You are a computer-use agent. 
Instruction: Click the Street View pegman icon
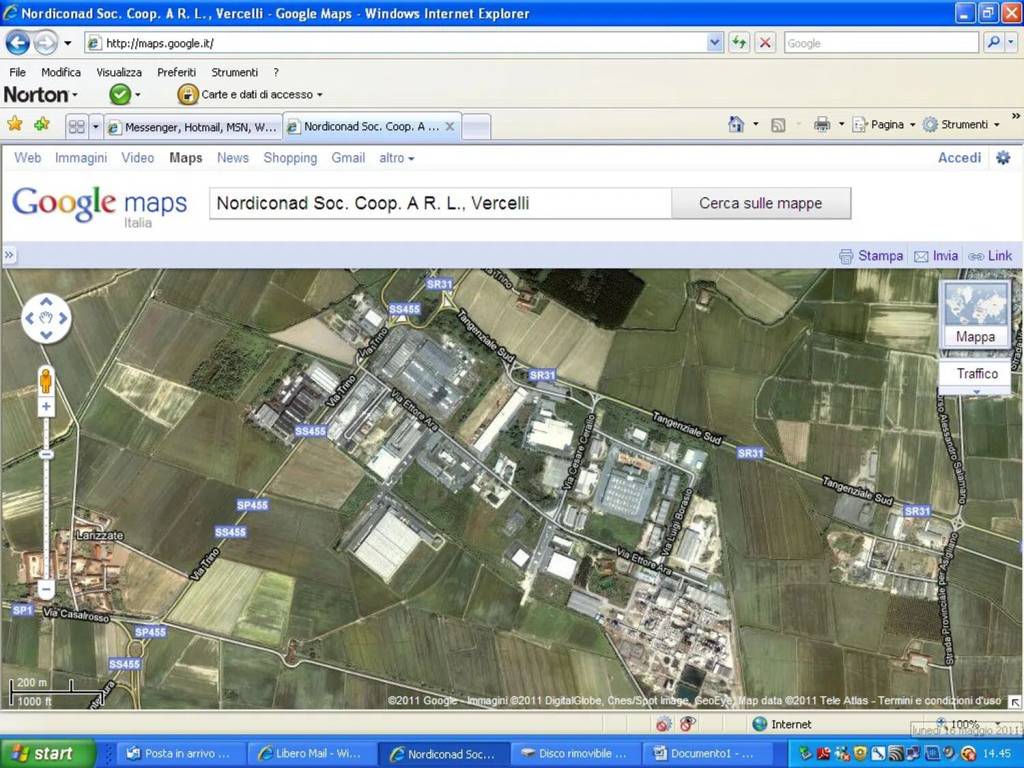point(46,380)
